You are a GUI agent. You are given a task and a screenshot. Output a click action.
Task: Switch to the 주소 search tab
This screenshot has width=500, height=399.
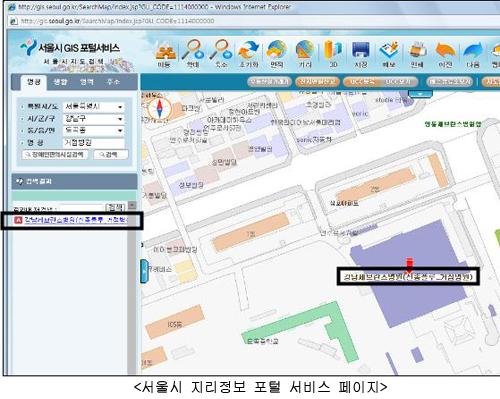click(113, 82)
